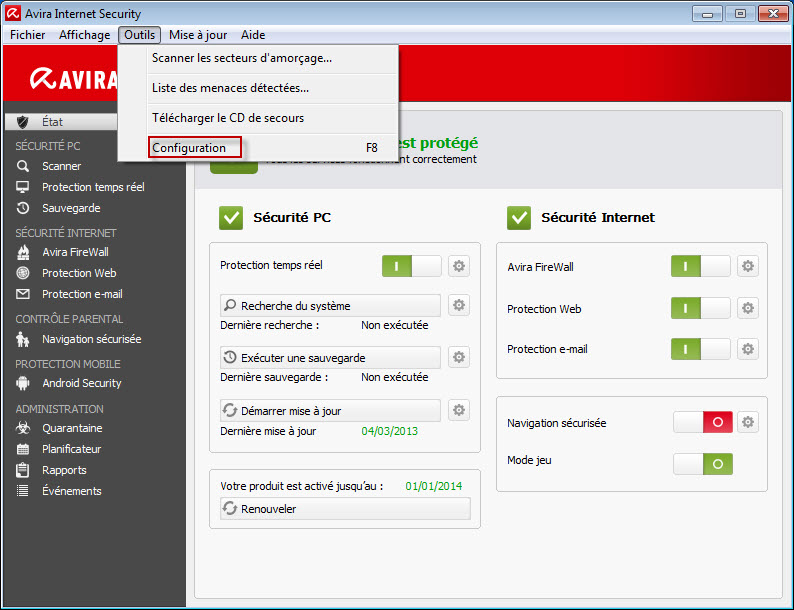Open Scanner section in sidebar
This screenshot has height=610, width=794.
[x=61, y=166]
